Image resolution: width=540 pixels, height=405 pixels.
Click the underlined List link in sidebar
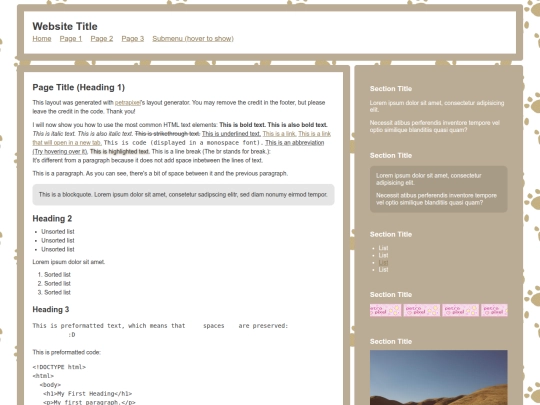point(383,262)
